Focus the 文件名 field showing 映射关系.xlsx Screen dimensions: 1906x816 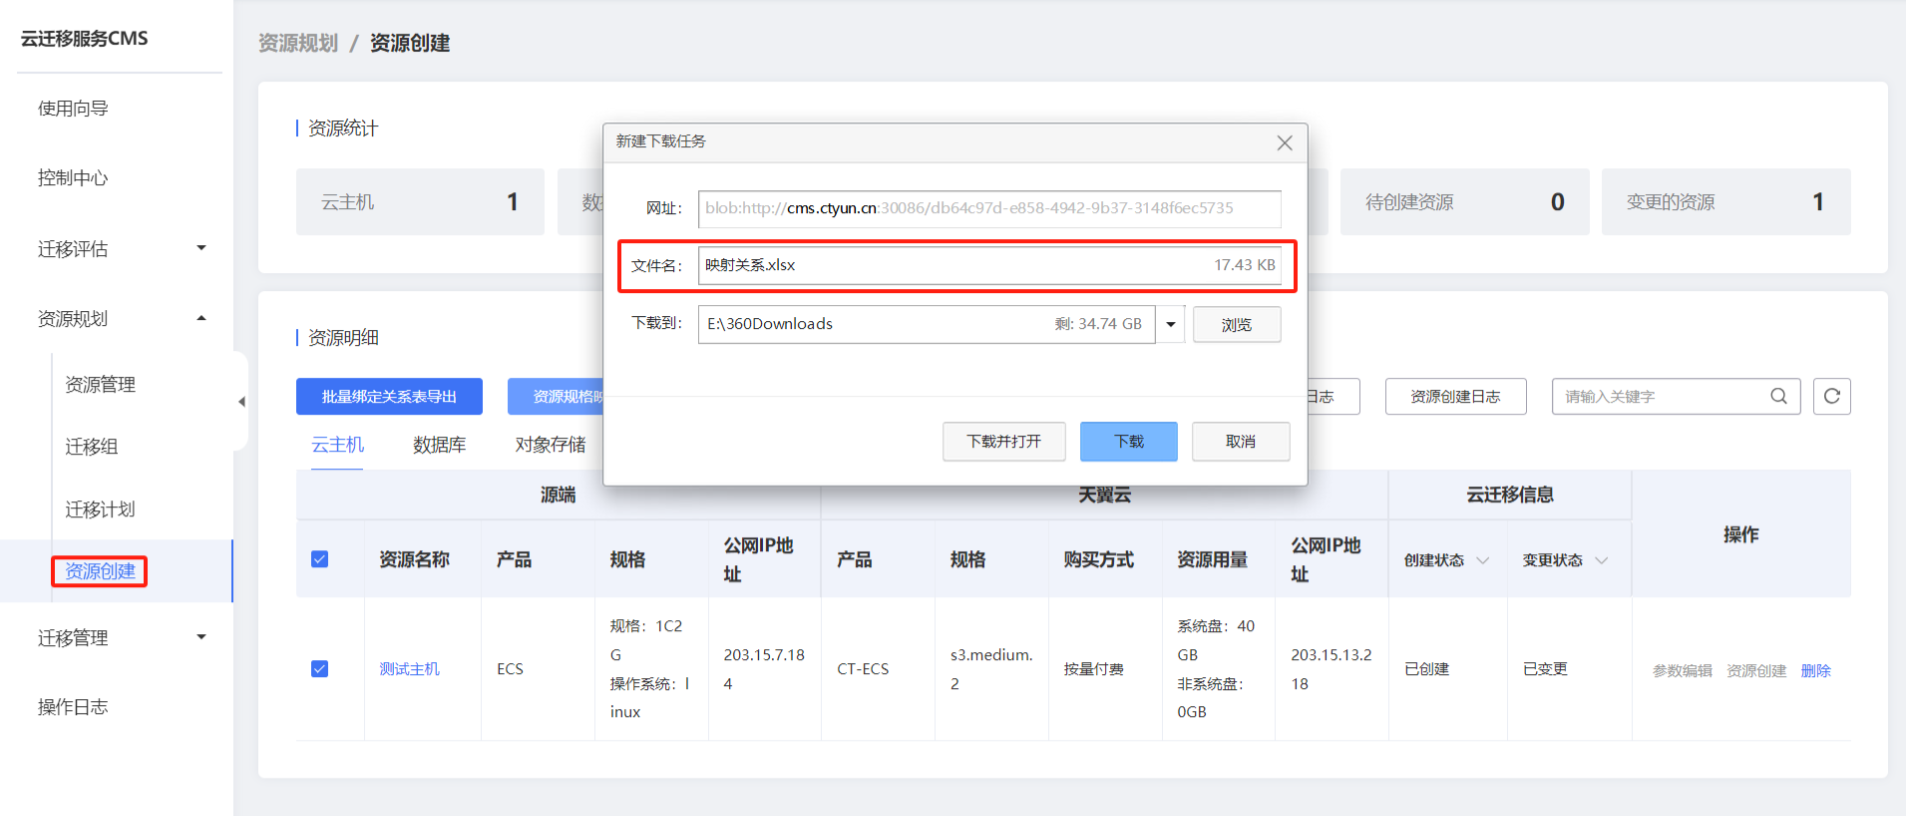989,265
